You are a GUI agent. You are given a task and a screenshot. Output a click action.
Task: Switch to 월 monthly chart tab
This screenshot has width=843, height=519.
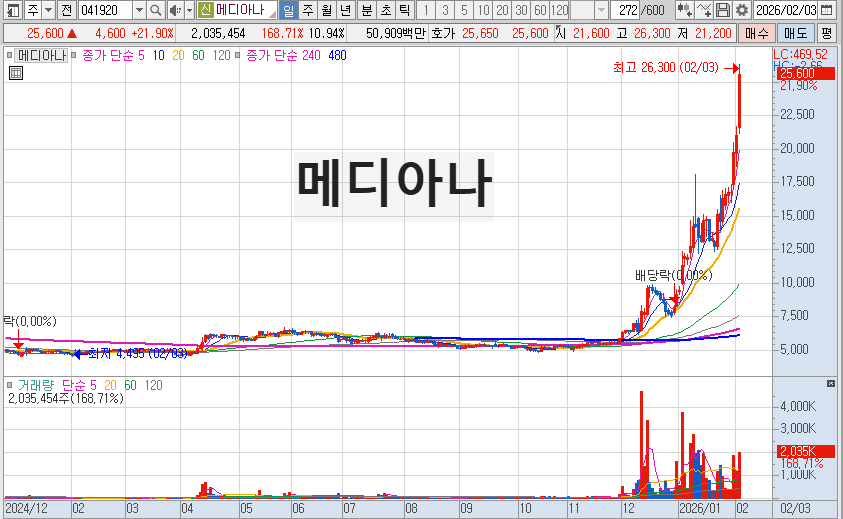tap(327, 10)
